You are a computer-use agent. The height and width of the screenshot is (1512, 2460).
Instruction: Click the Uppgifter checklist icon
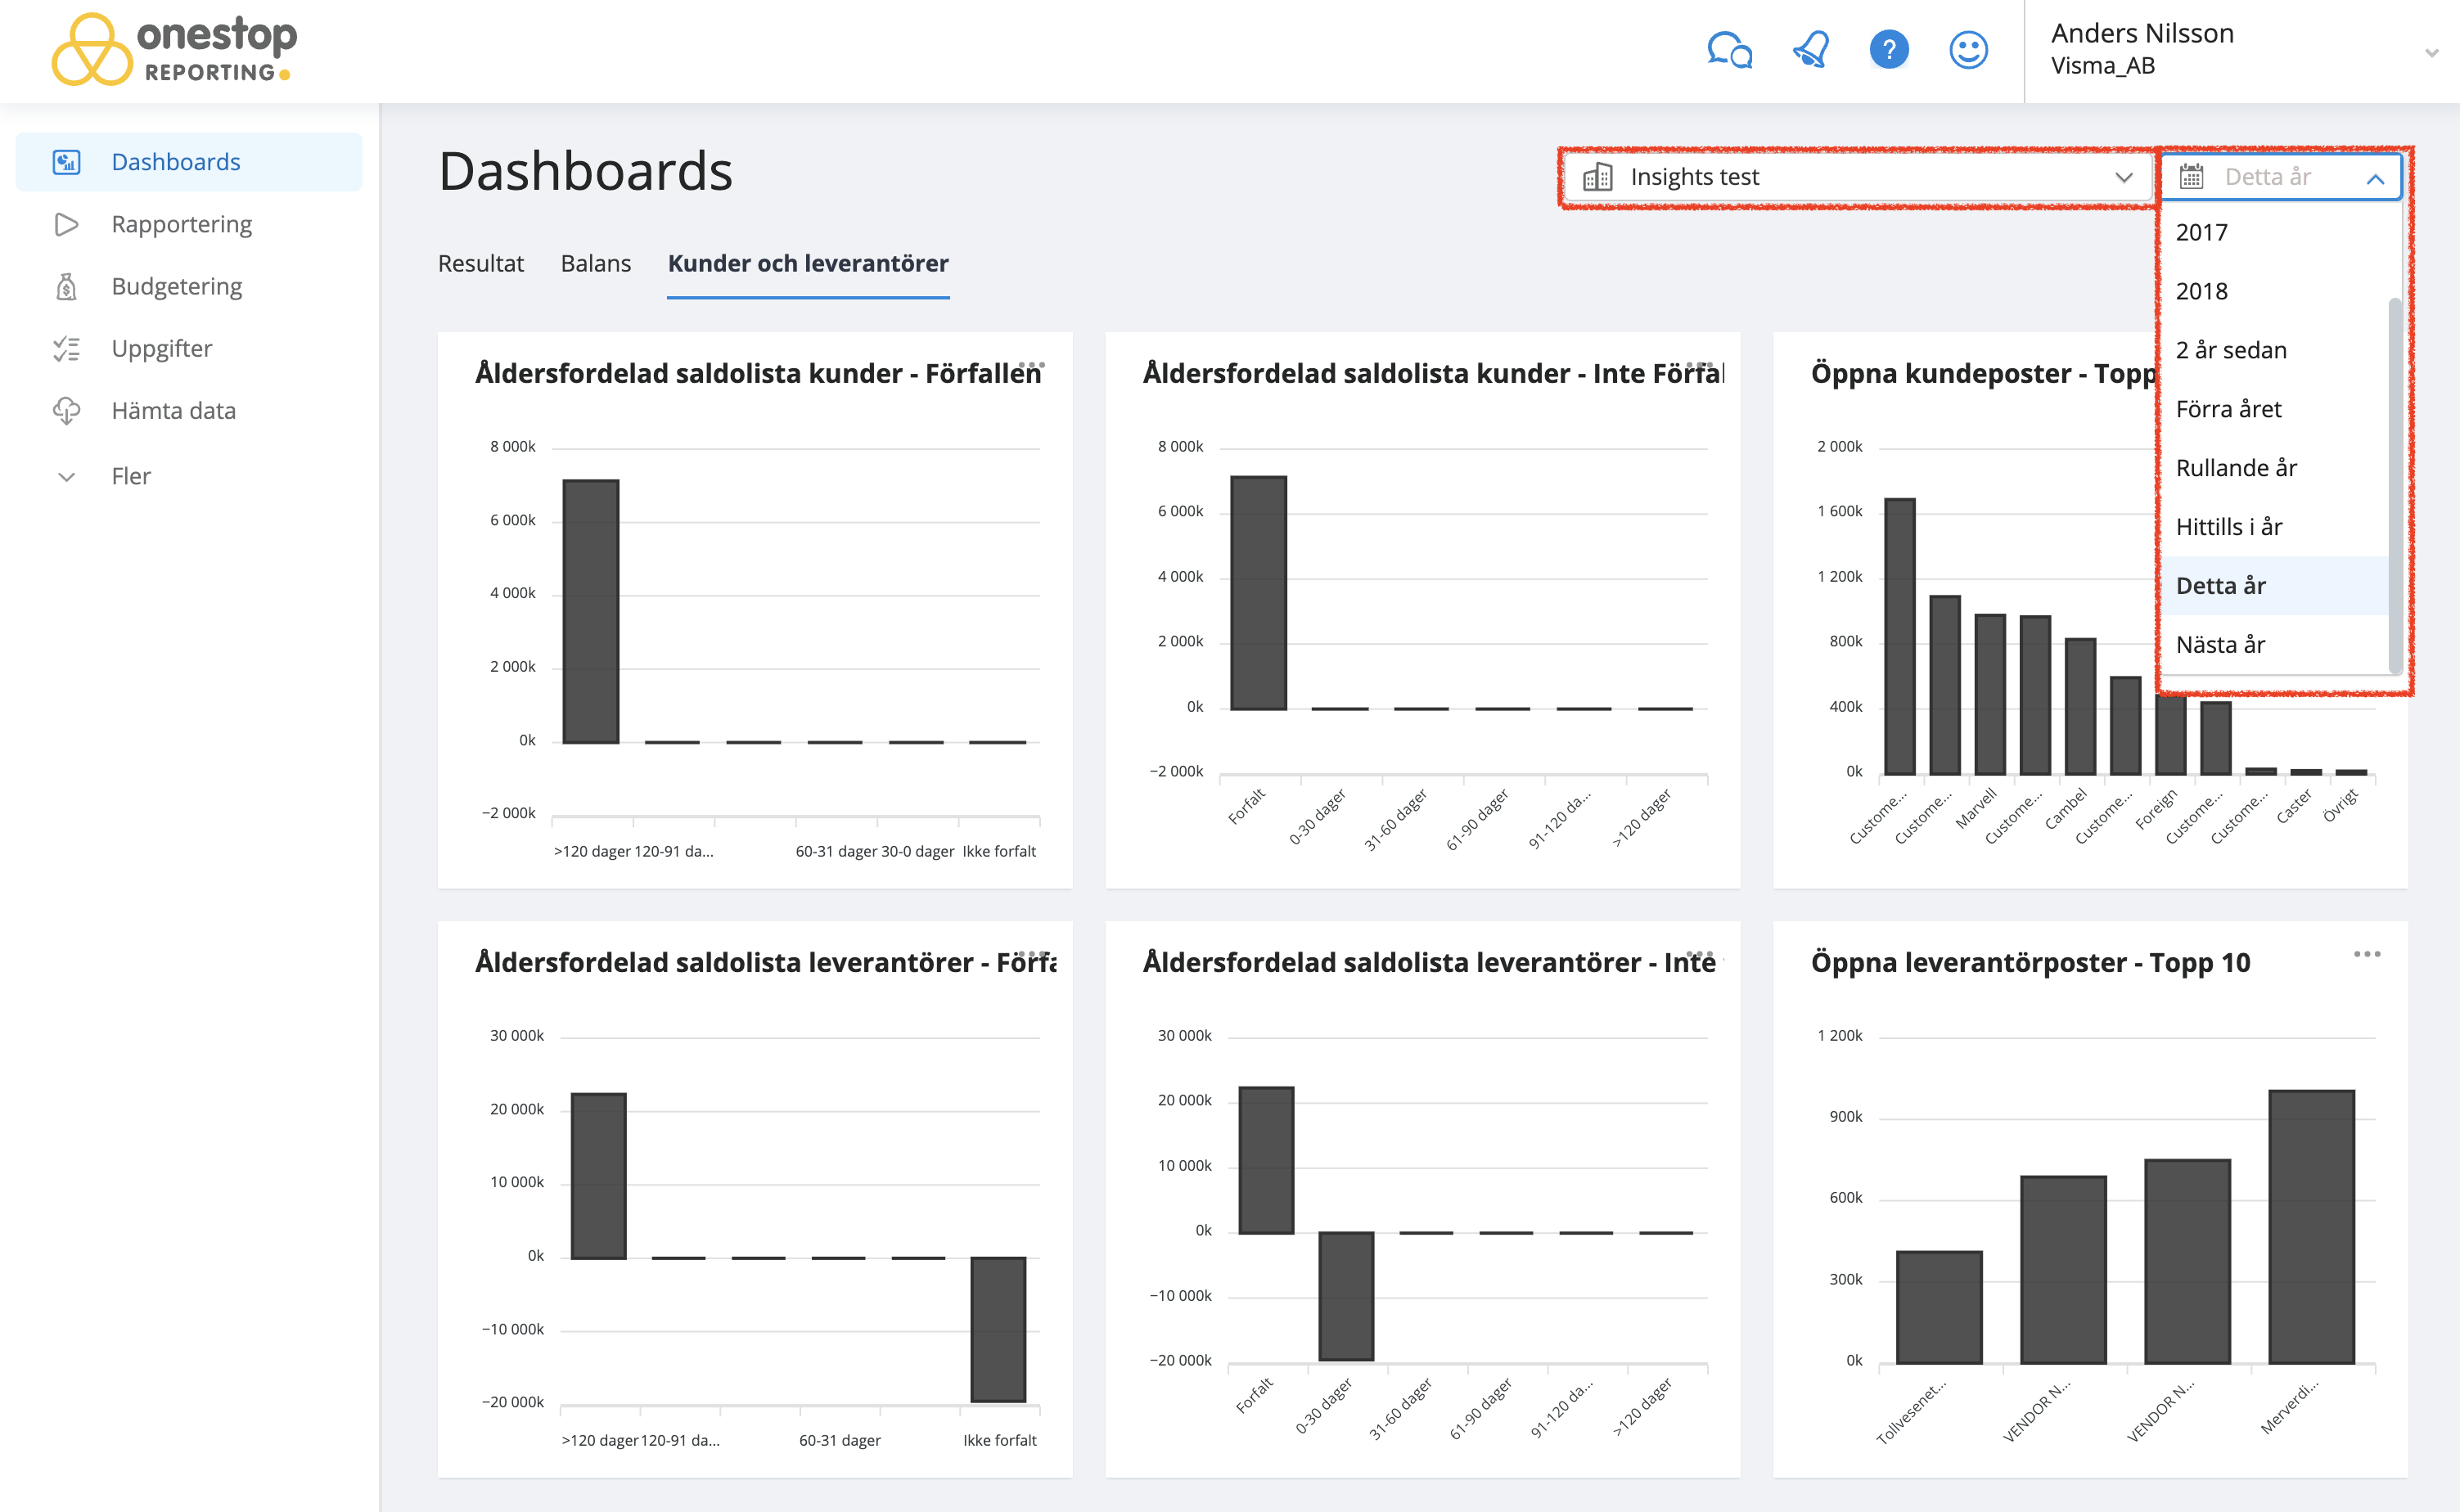[x=66, y=349]
